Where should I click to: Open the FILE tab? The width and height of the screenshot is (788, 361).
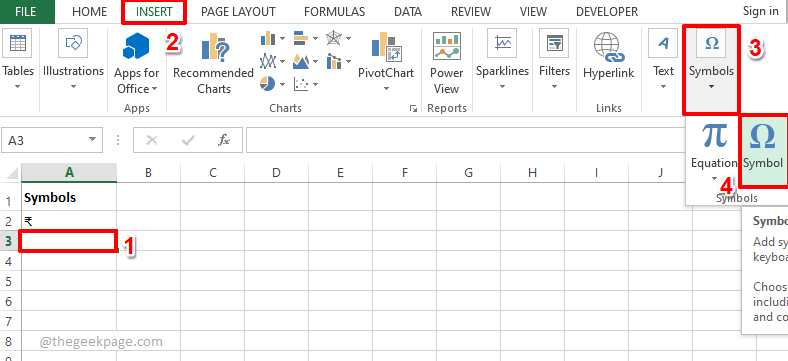[26, 11]
